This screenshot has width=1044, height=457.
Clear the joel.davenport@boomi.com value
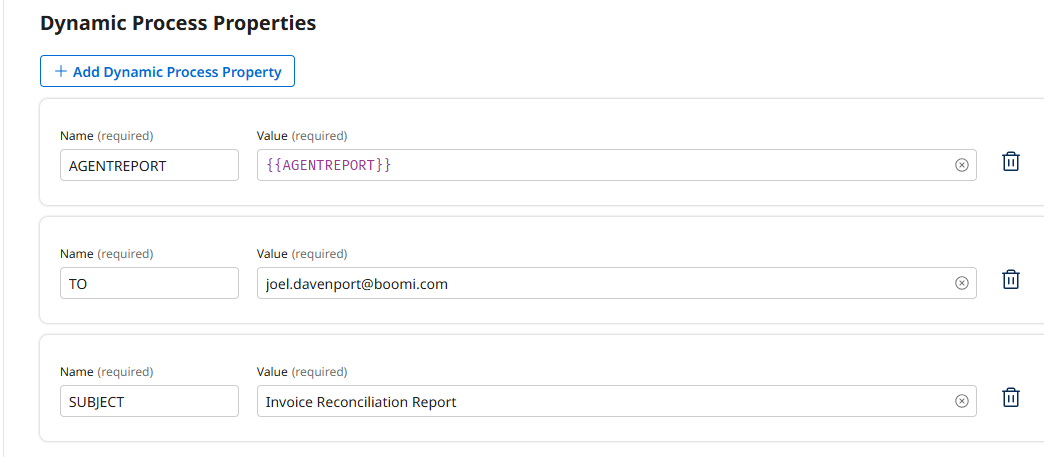coord(962,283)
